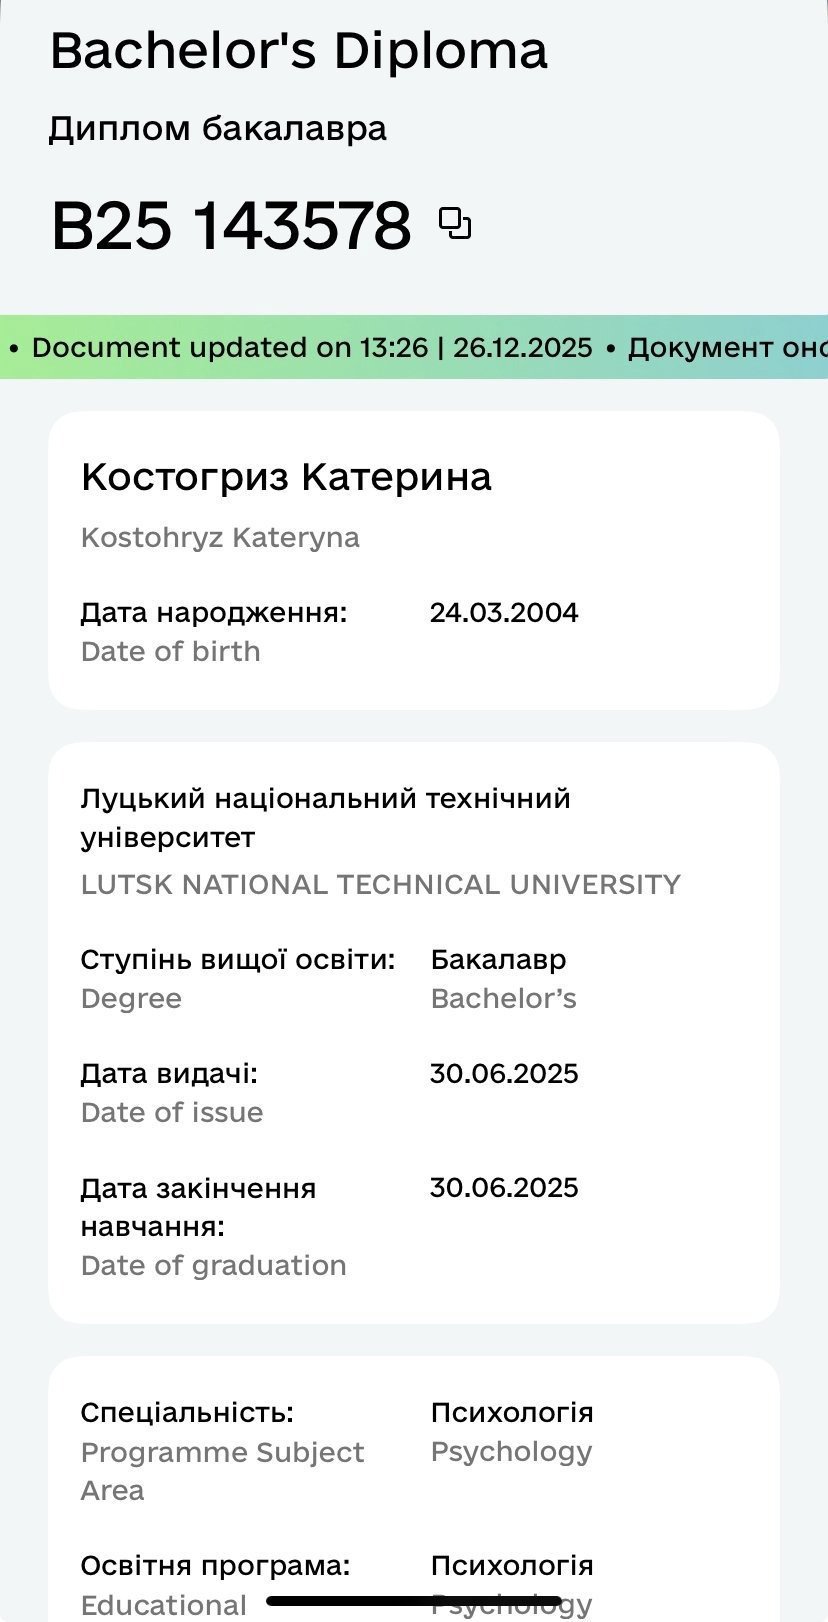Screen dimensions: 828x1622
Task: Tap the Дата видачі label
Action: (x=169, y=1074)
